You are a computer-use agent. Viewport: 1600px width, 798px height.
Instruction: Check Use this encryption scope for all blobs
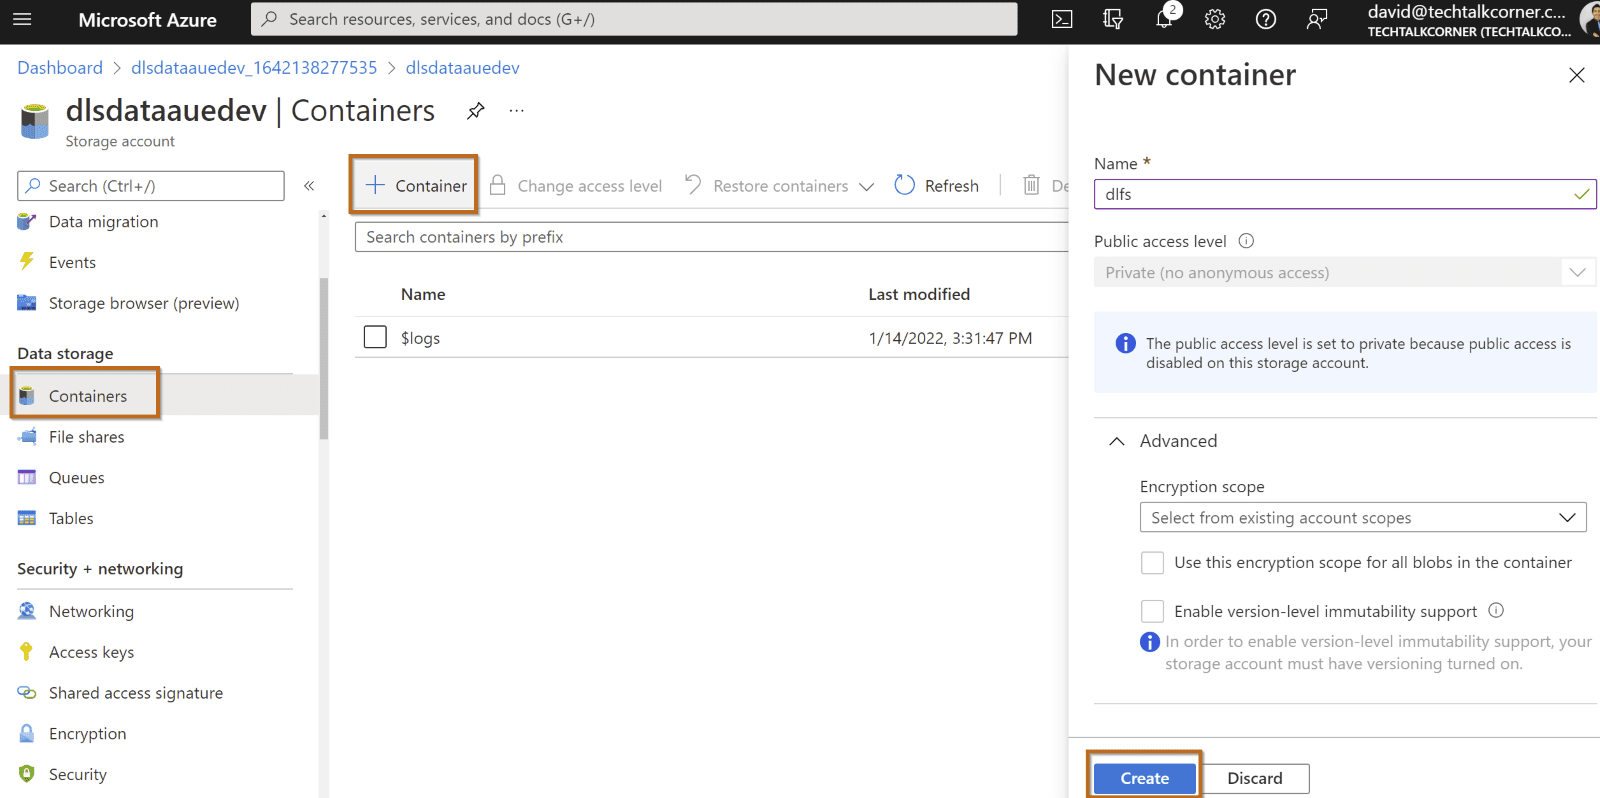click(x=1153, y=563)
